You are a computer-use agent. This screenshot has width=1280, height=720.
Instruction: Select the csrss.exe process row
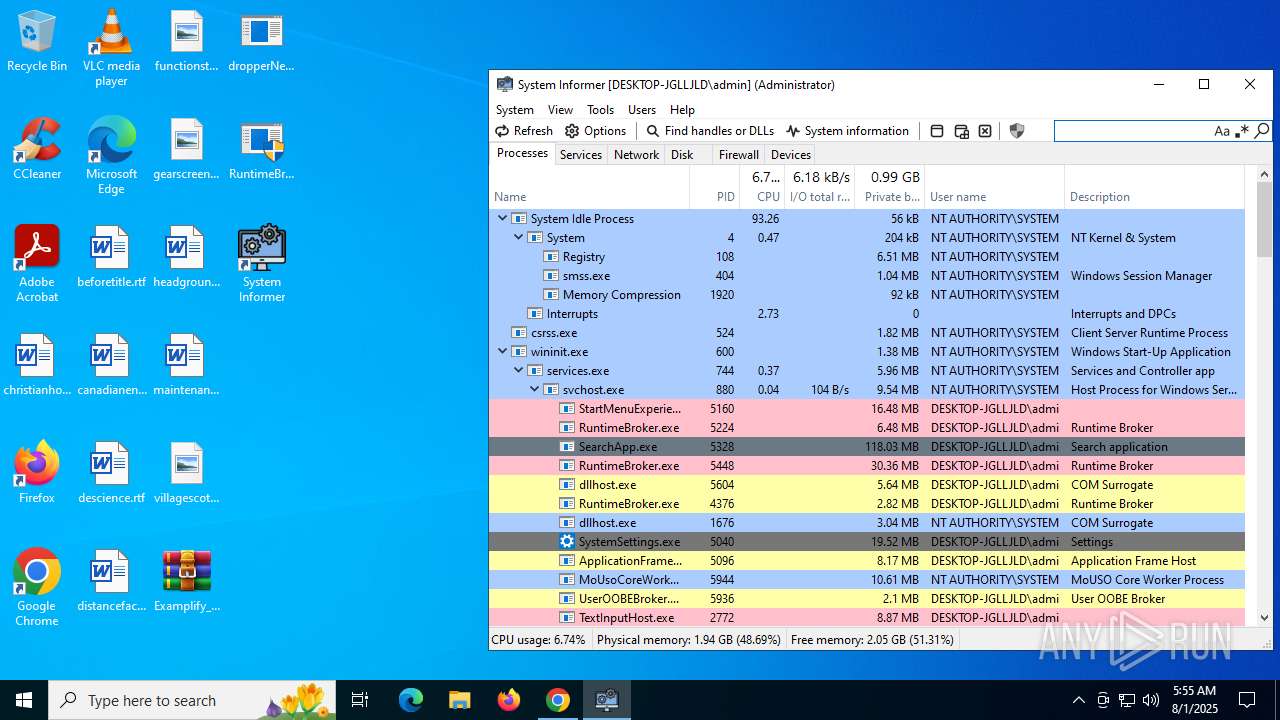[867, 333]
